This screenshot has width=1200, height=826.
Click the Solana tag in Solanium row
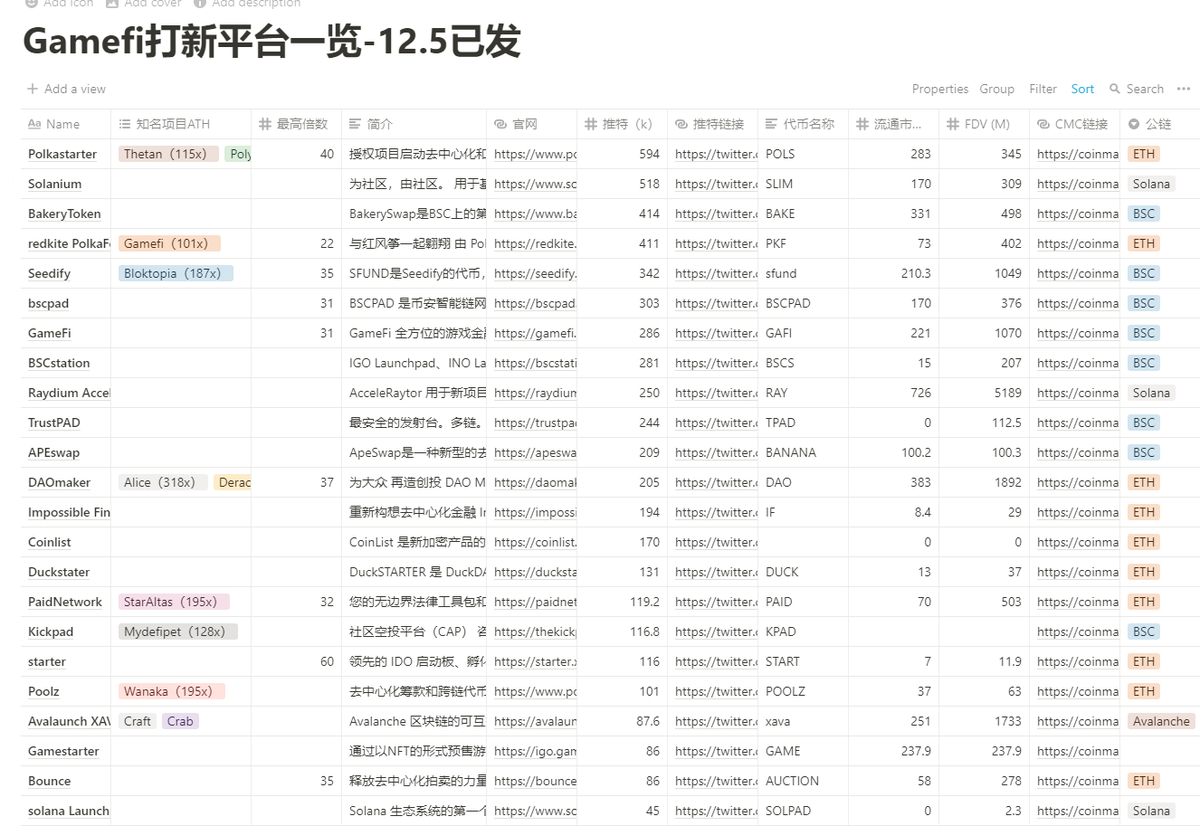[x=1151, y=184]
